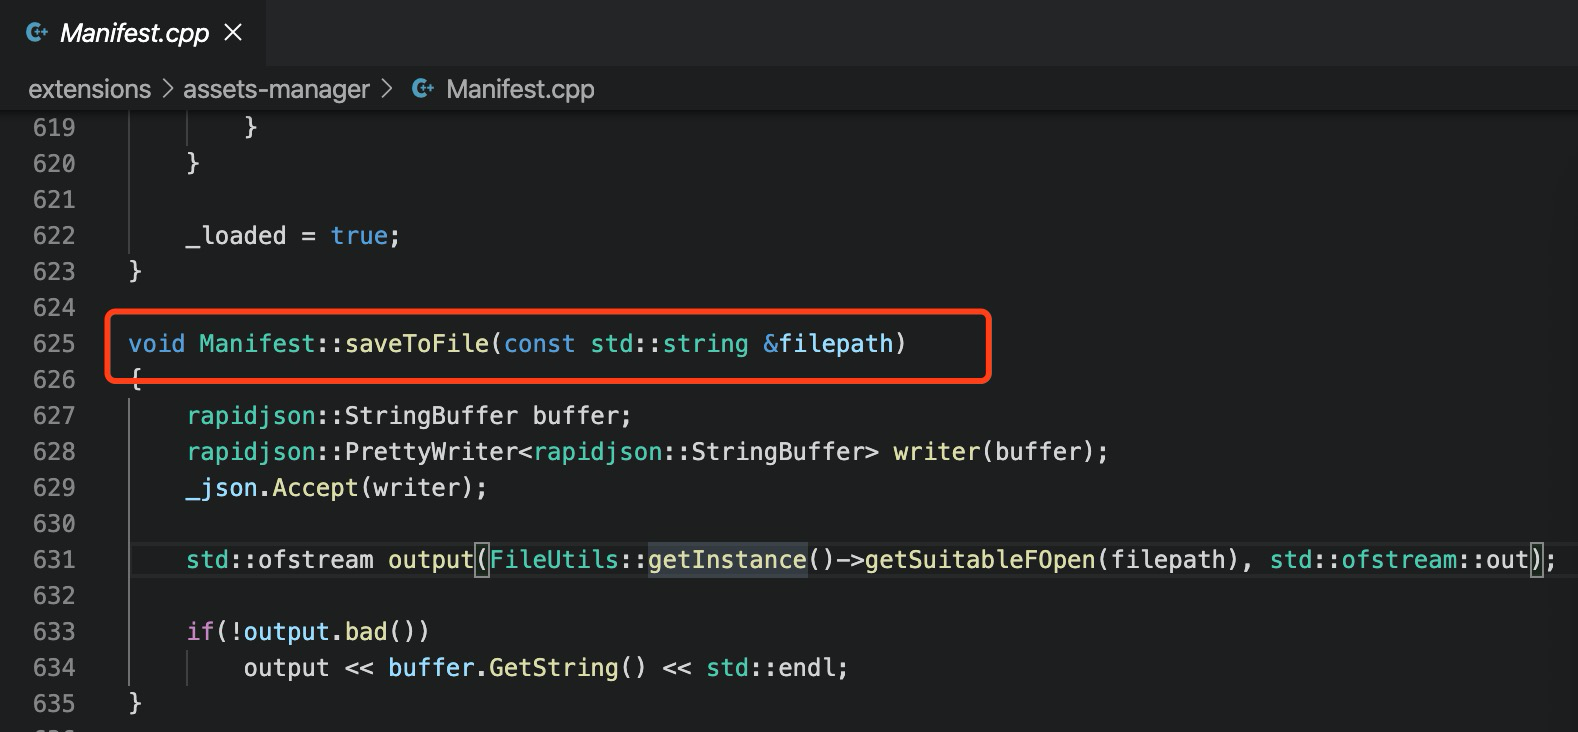The height and width of the screenshot is (732, 1578).
Task: Click line number 631 in the gutter
Action: 54,560
